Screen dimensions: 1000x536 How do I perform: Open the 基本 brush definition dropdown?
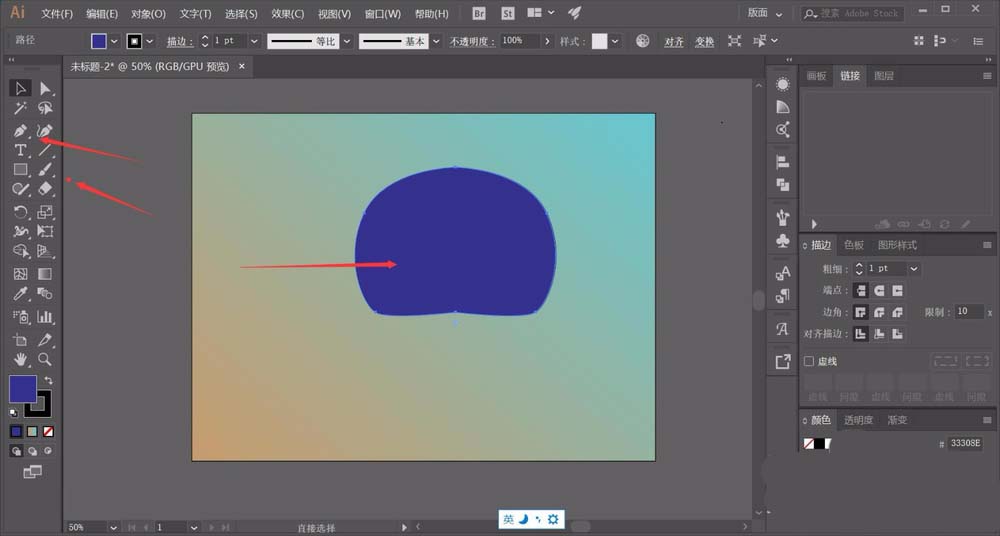[436, 41]
